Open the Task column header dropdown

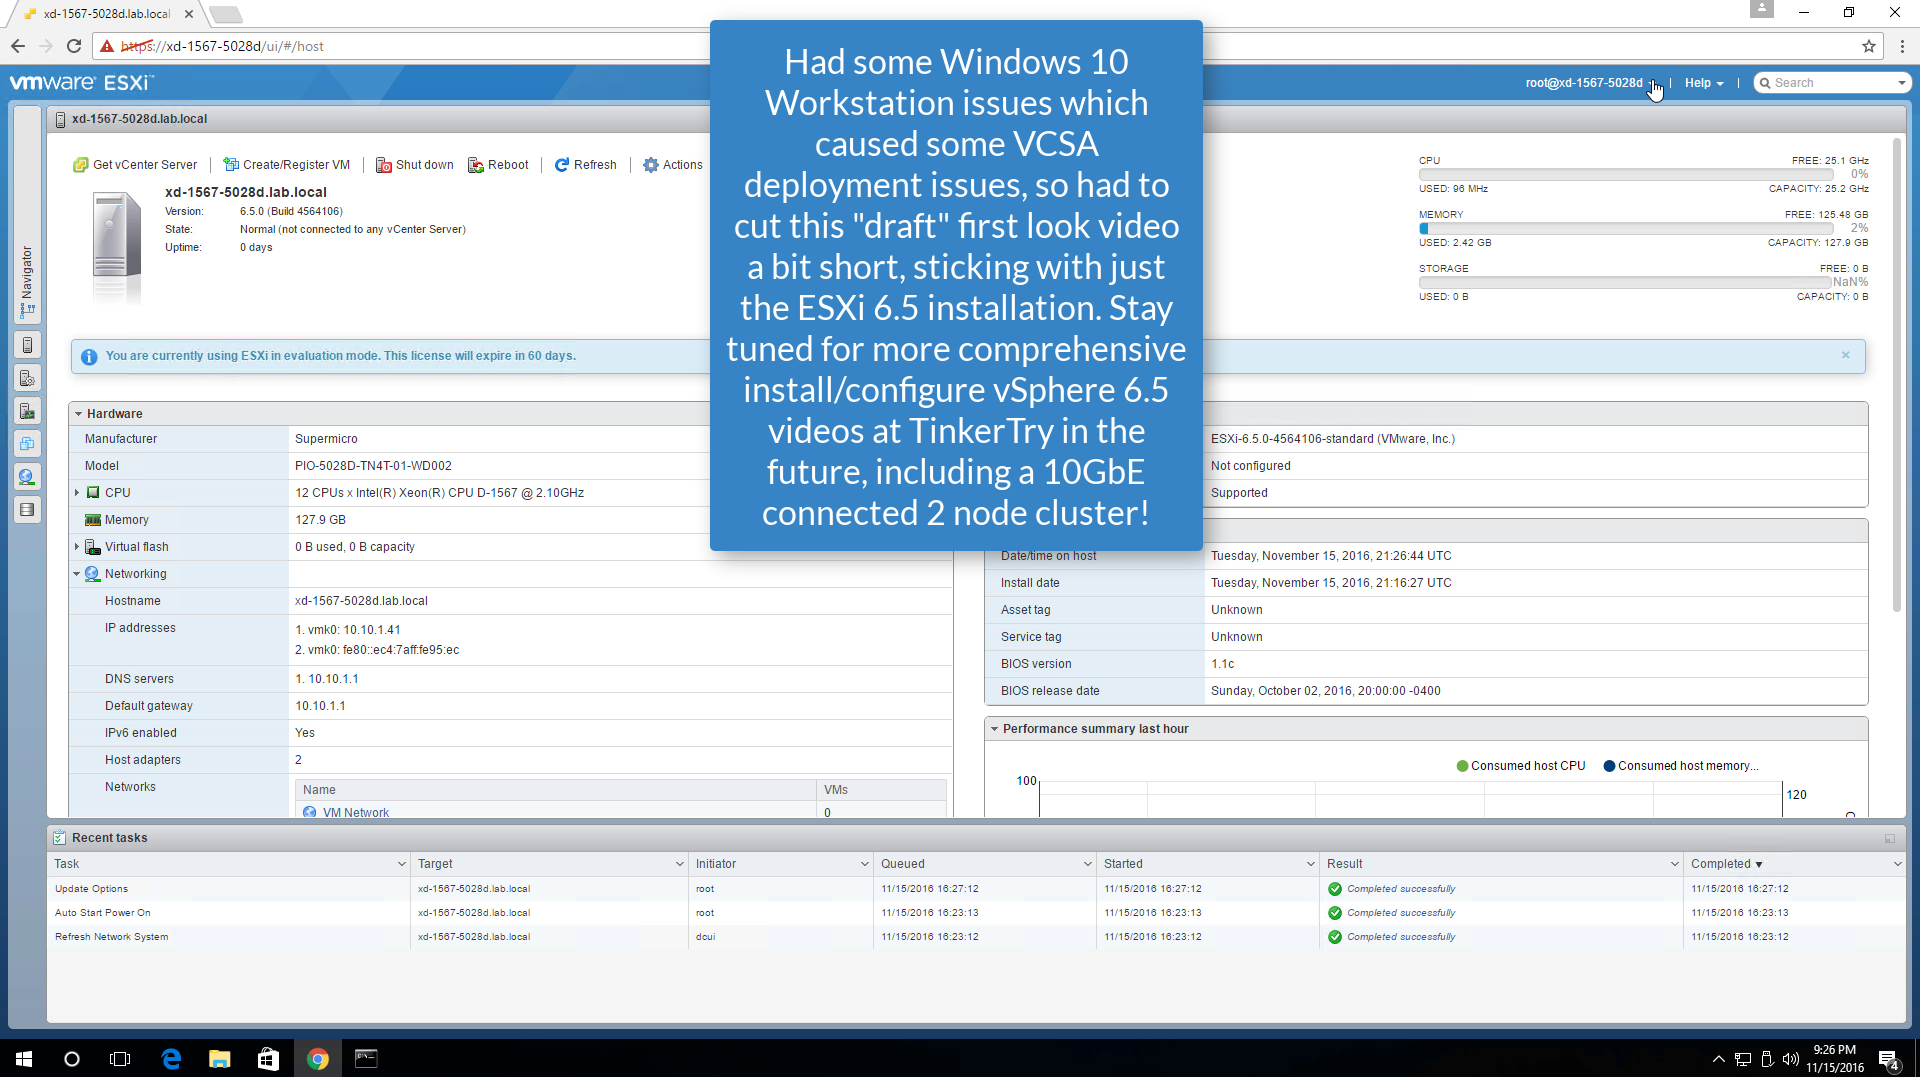tap(401, 864)
